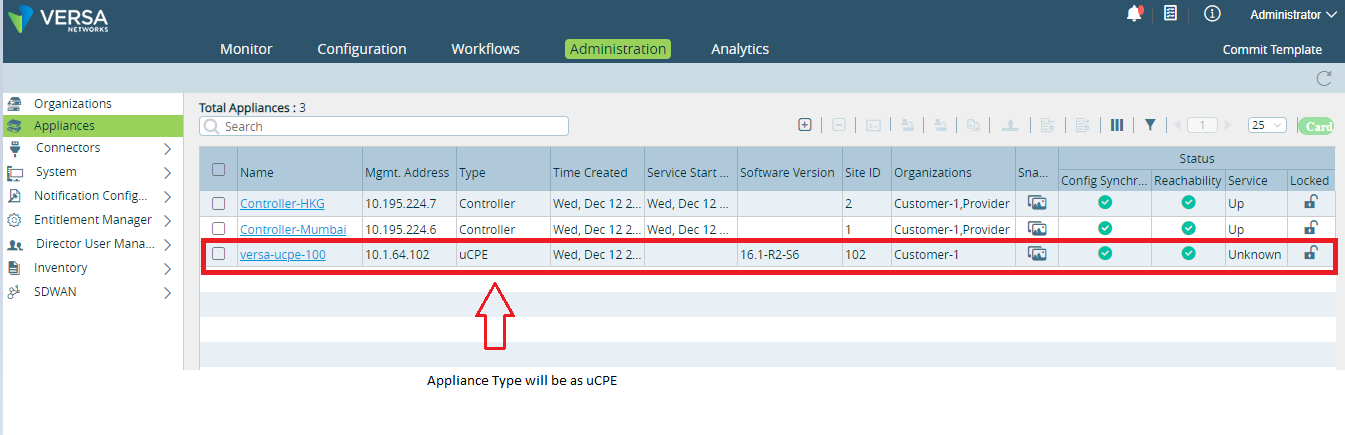
Task: Open the shell terminal icon in toolbar
Action: (x=873, y=125)
